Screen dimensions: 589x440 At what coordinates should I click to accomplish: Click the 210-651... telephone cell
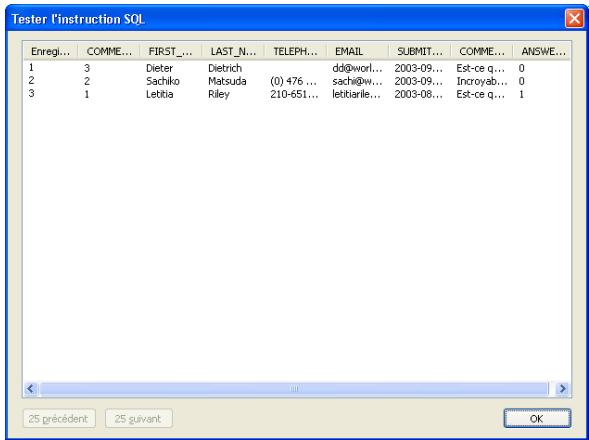click(x=294, y=94)
